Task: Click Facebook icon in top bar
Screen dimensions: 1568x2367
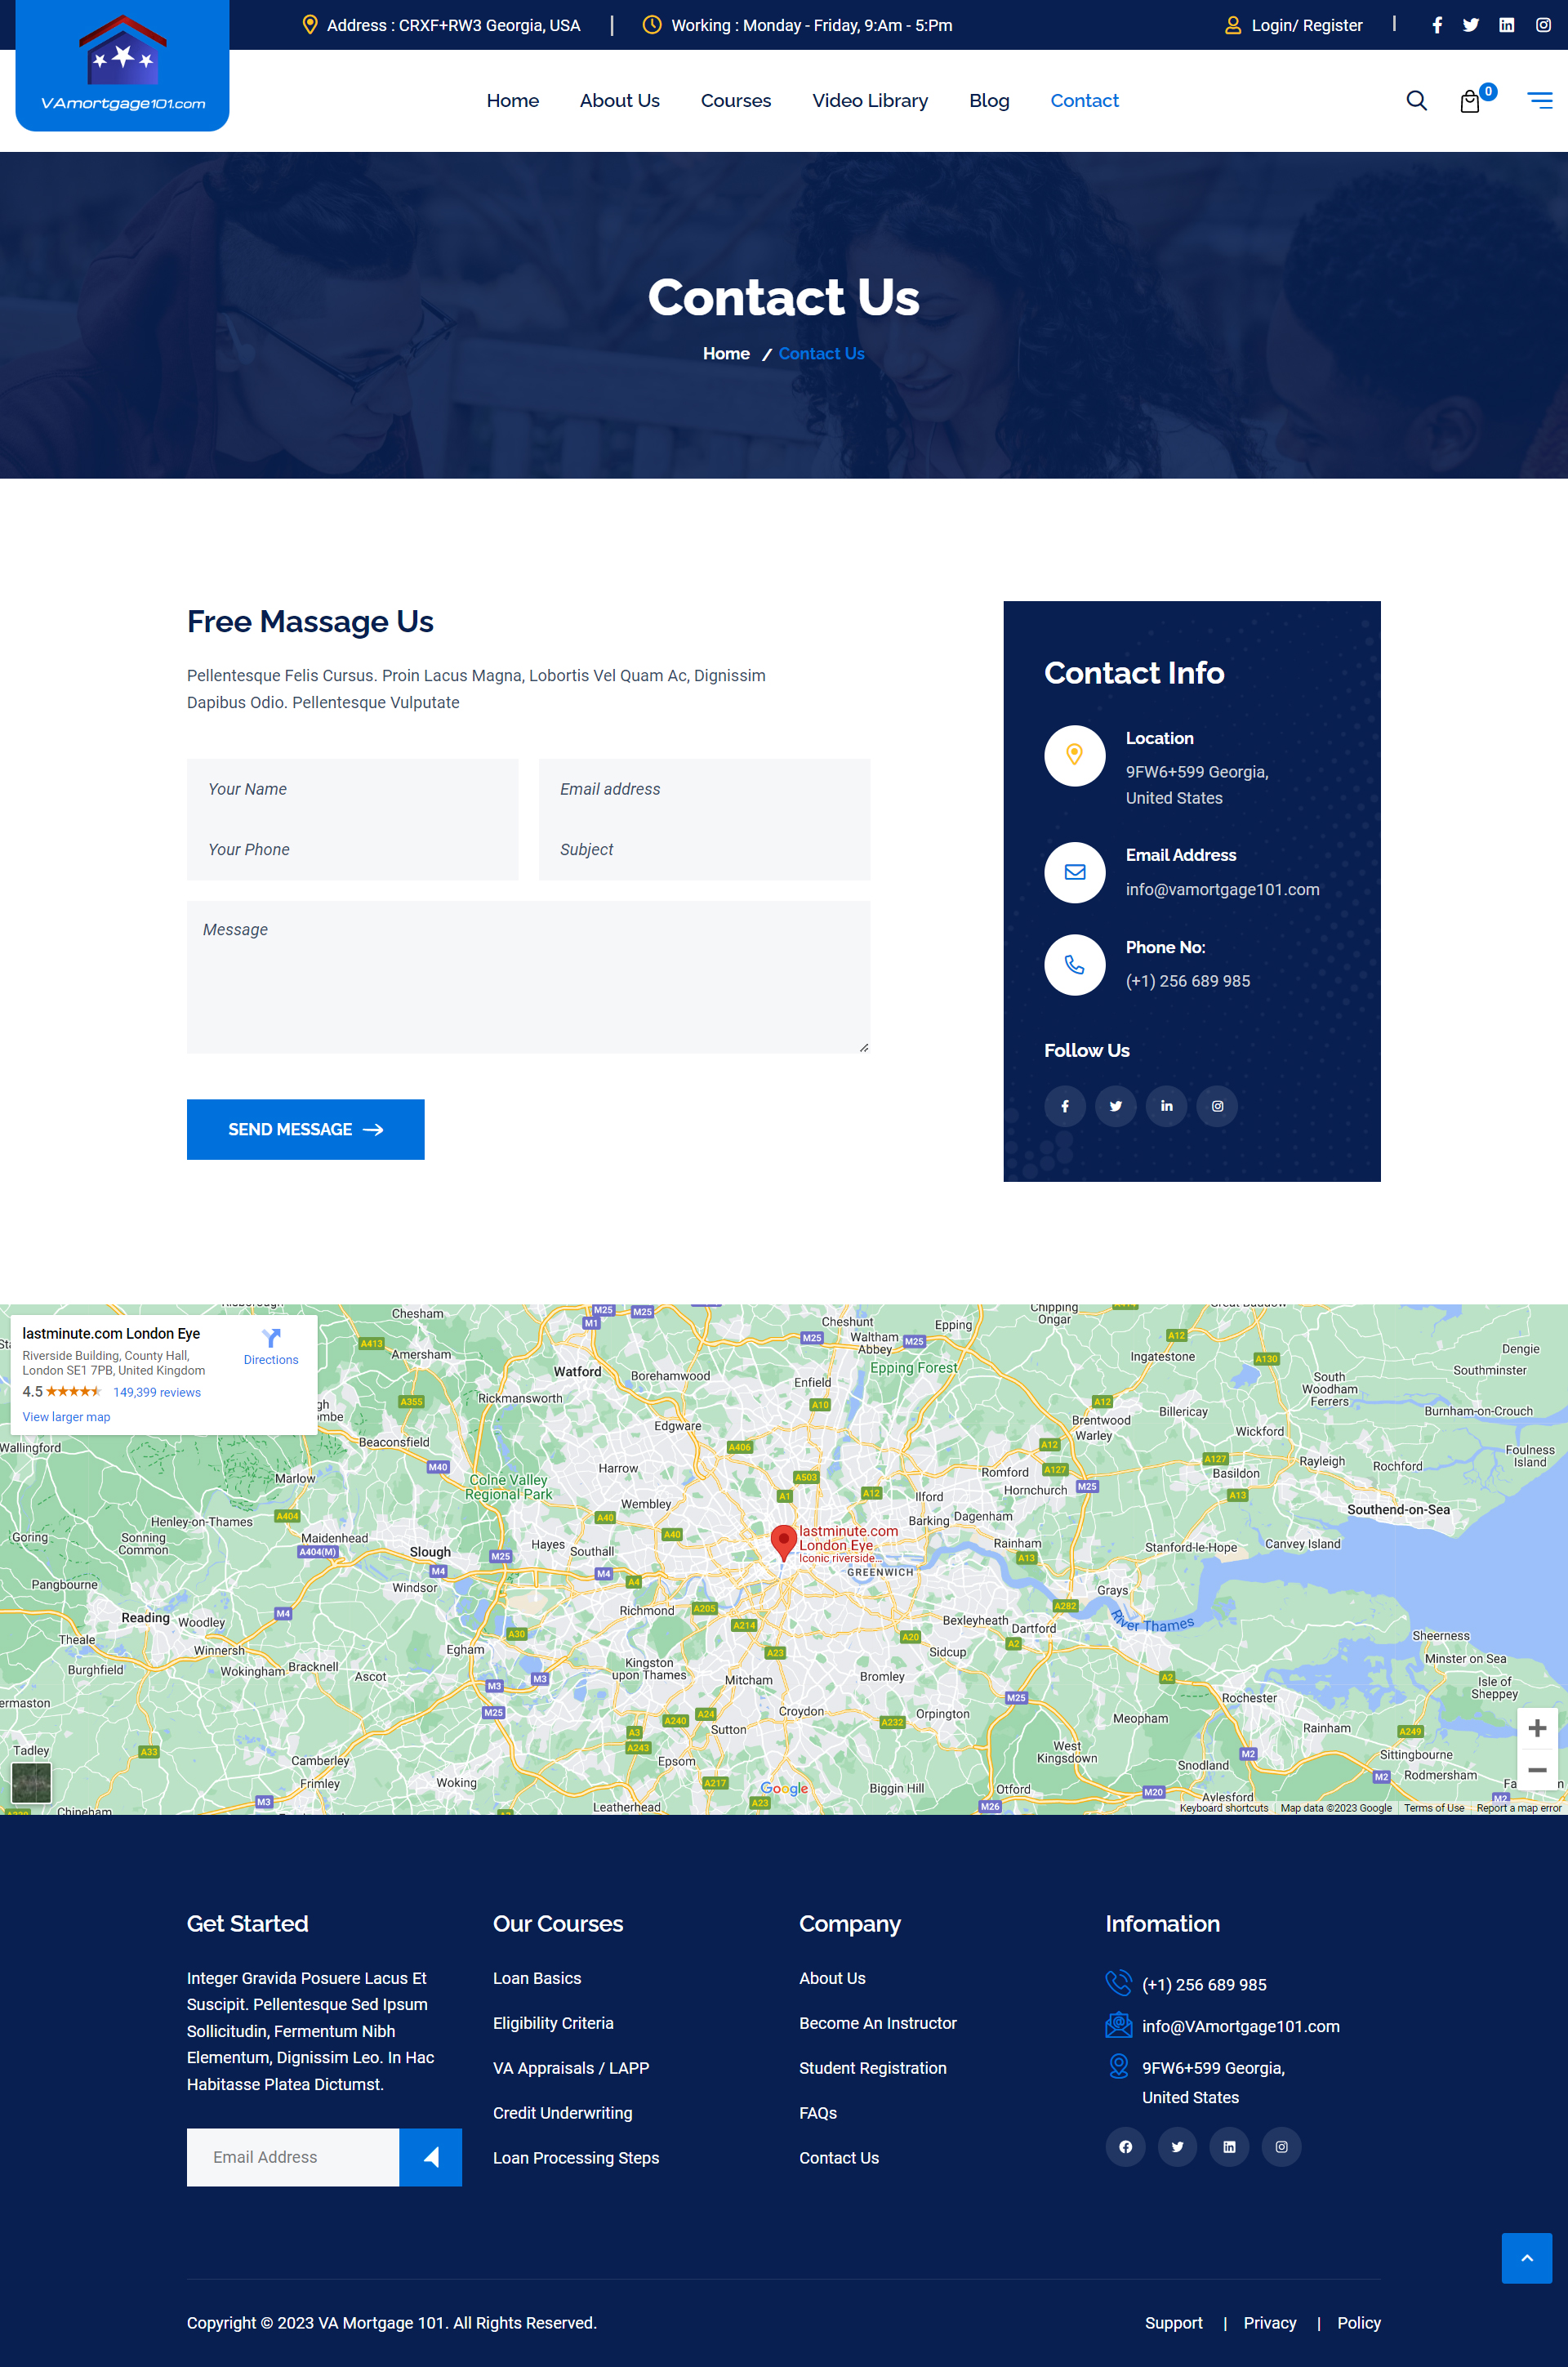Action: [x=1436, y=25]
